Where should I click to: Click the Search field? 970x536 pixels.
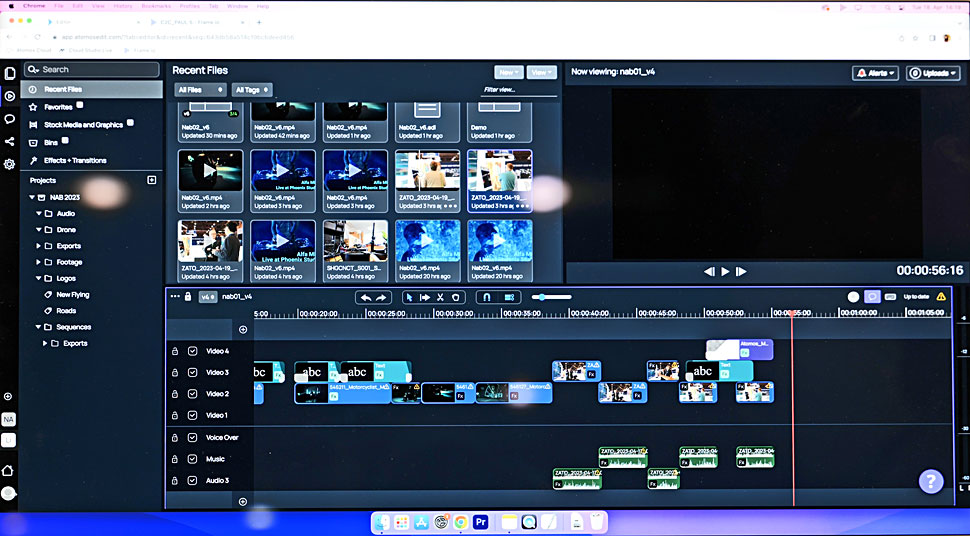click(x=92, y=69)
